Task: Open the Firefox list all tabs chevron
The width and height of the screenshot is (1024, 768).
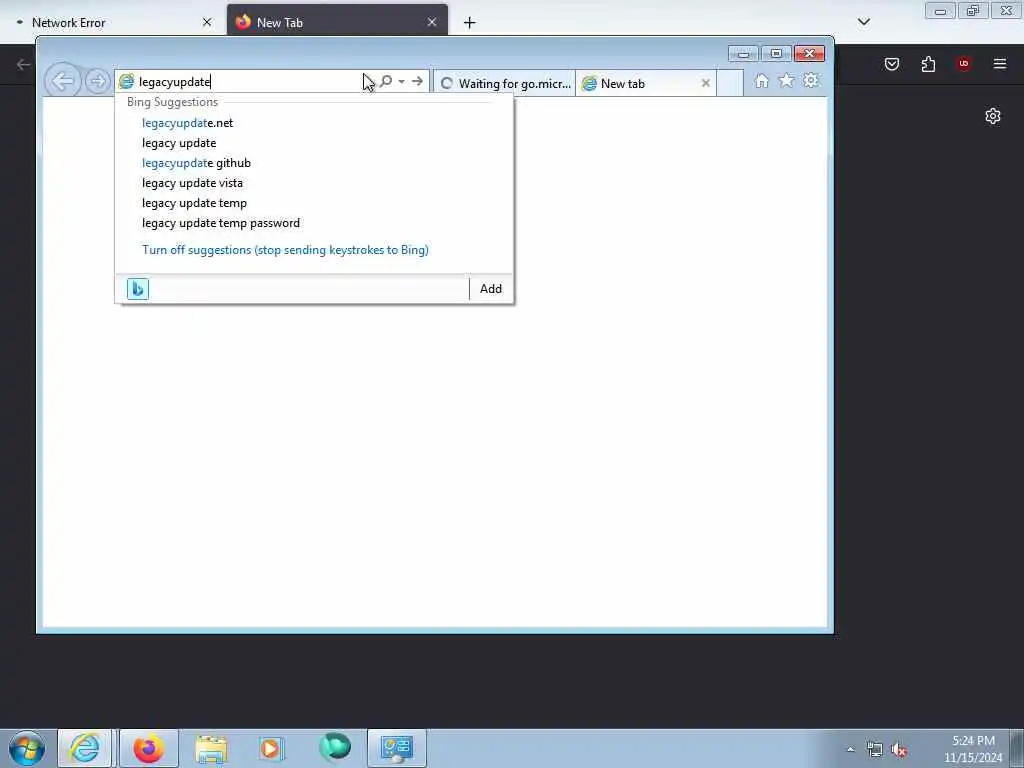Action: pos(863,22)
